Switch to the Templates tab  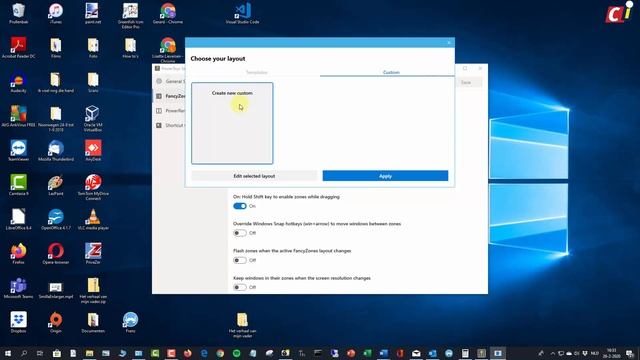coord(256,72)
